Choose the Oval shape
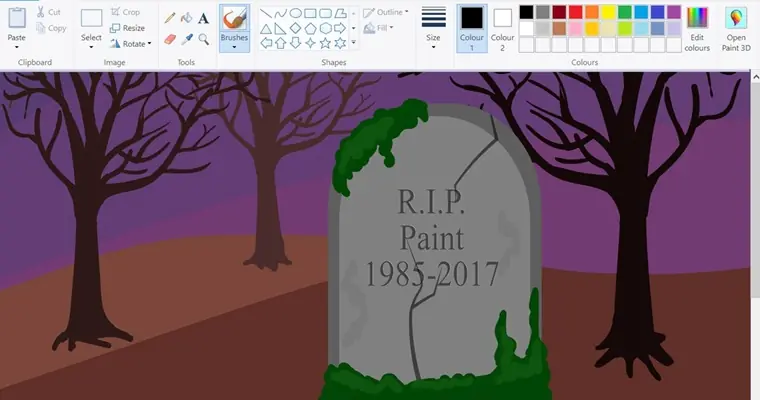Screen dimensions: 760x400 tap(295, 13)
